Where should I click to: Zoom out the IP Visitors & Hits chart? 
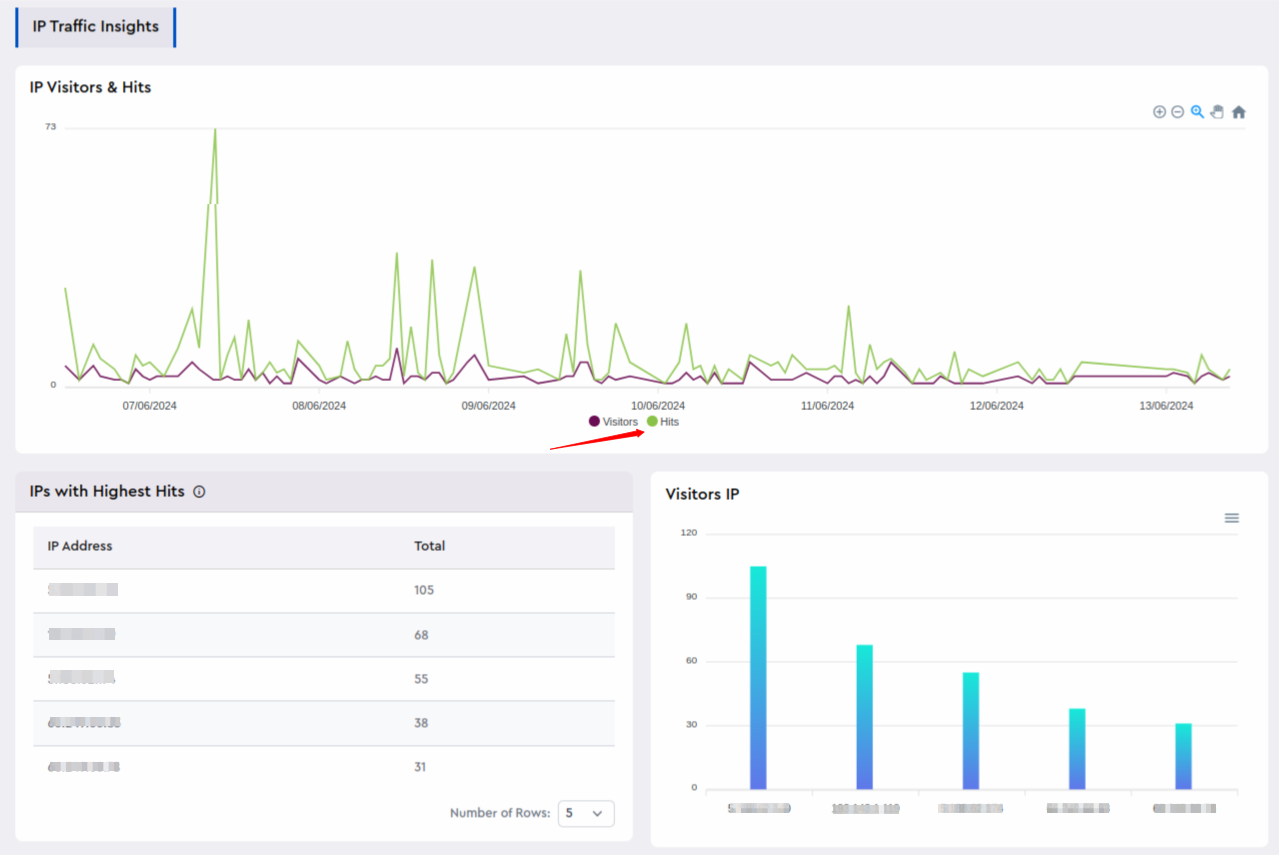pyautogui.click(x=1178, y=112)
